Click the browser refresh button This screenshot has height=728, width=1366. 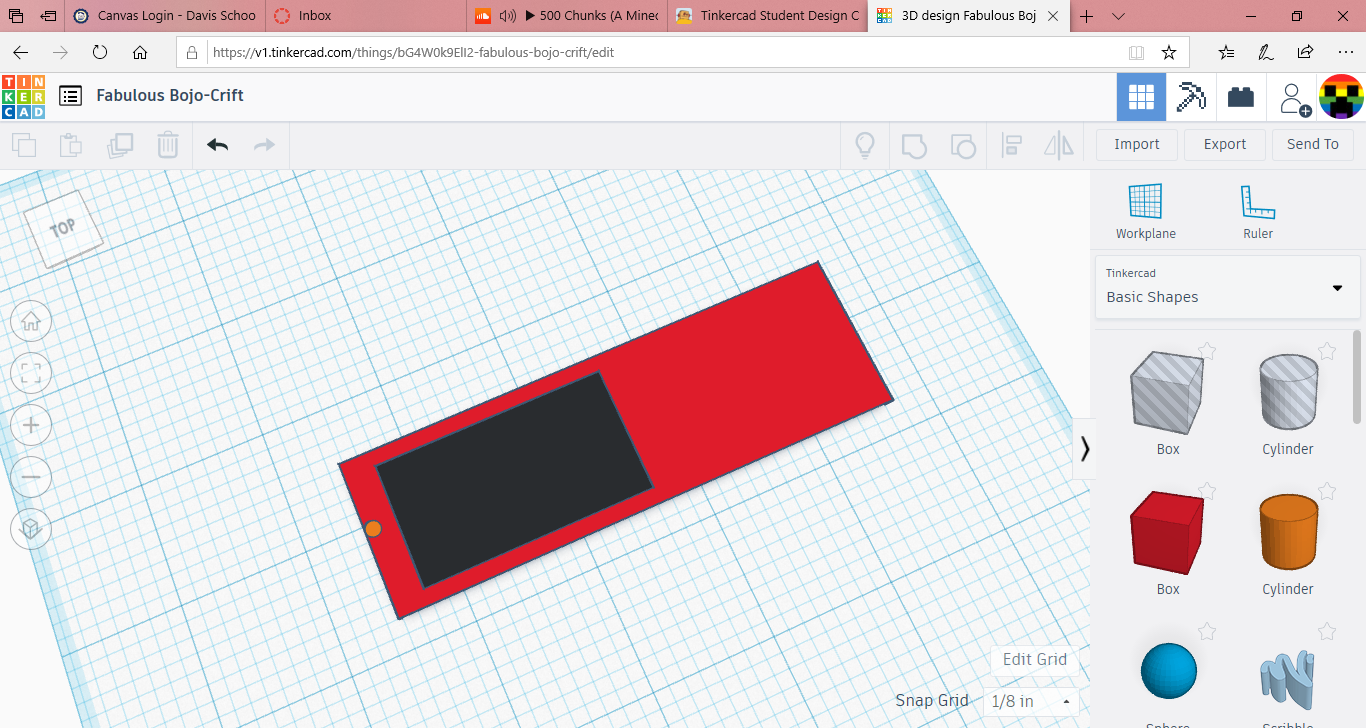[100, 52]
